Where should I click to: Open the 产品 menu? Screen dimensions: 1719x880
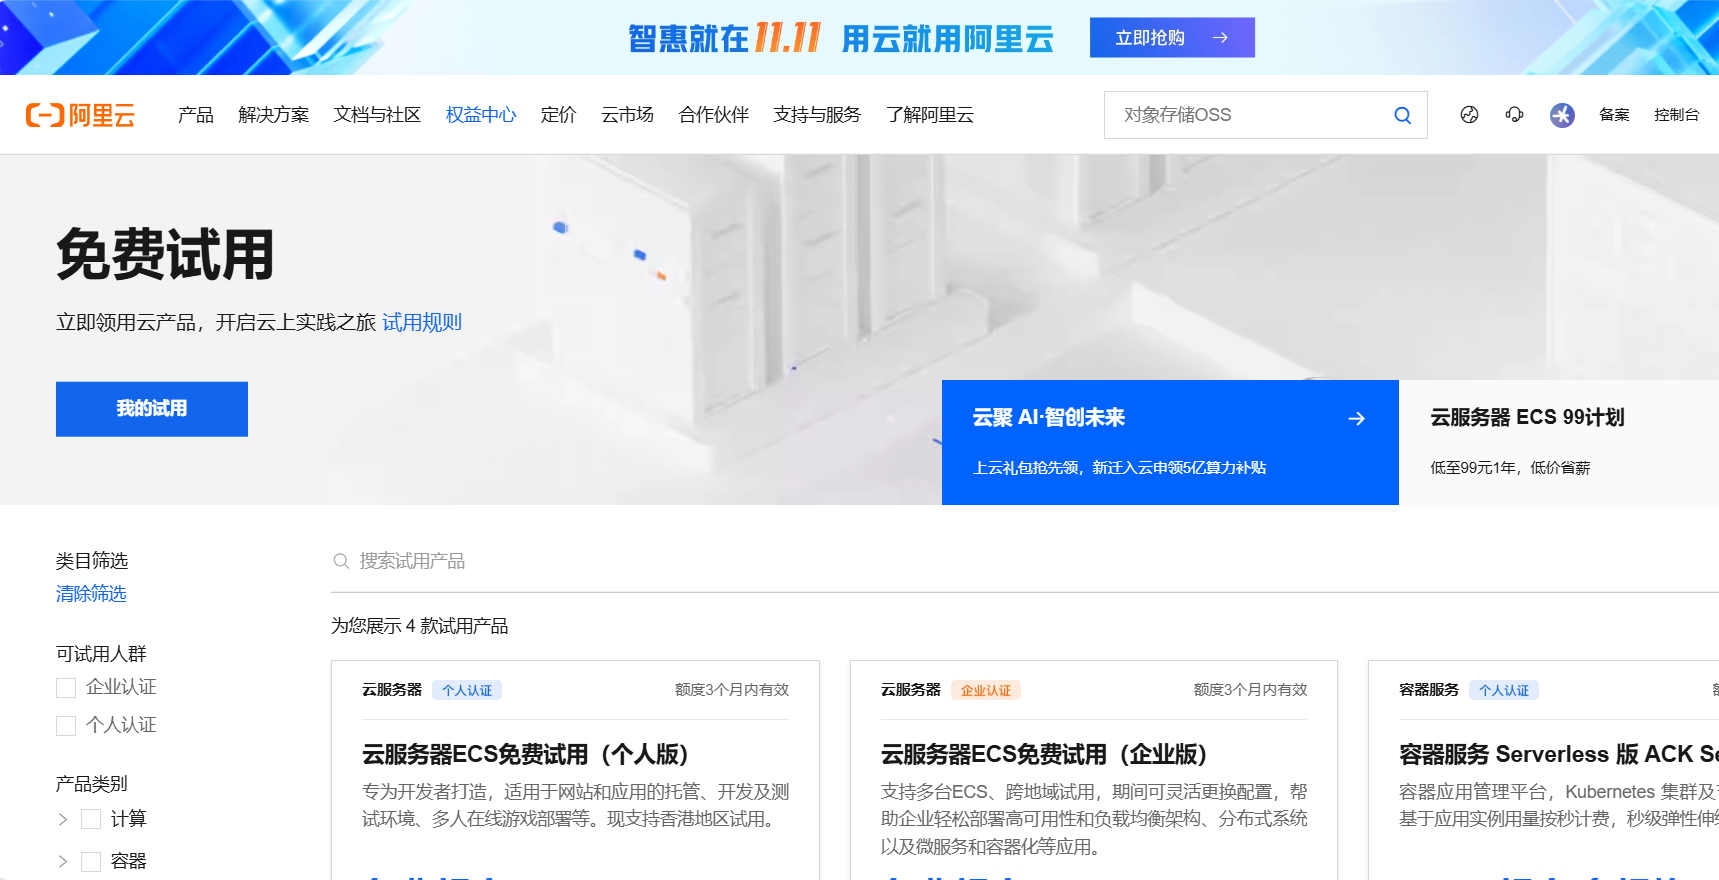pos(196,115)
